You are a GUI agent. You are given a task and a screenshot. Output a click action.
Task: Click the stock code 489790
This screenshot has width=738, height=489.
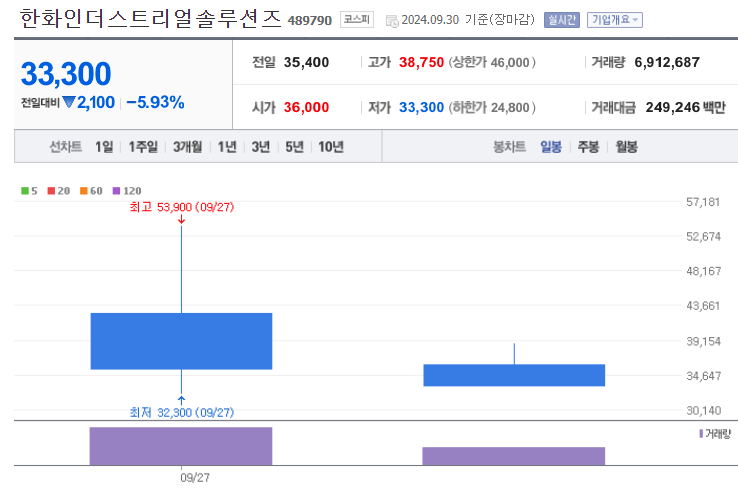tap(310, 21)
